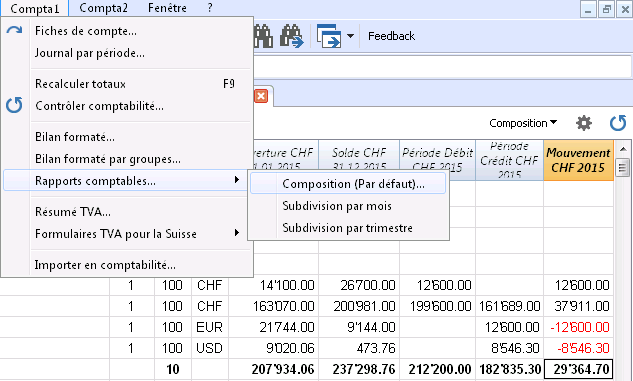
Task: Open settings gear icon near Composition
Action: pyautogui.click(x=584, y=123)
